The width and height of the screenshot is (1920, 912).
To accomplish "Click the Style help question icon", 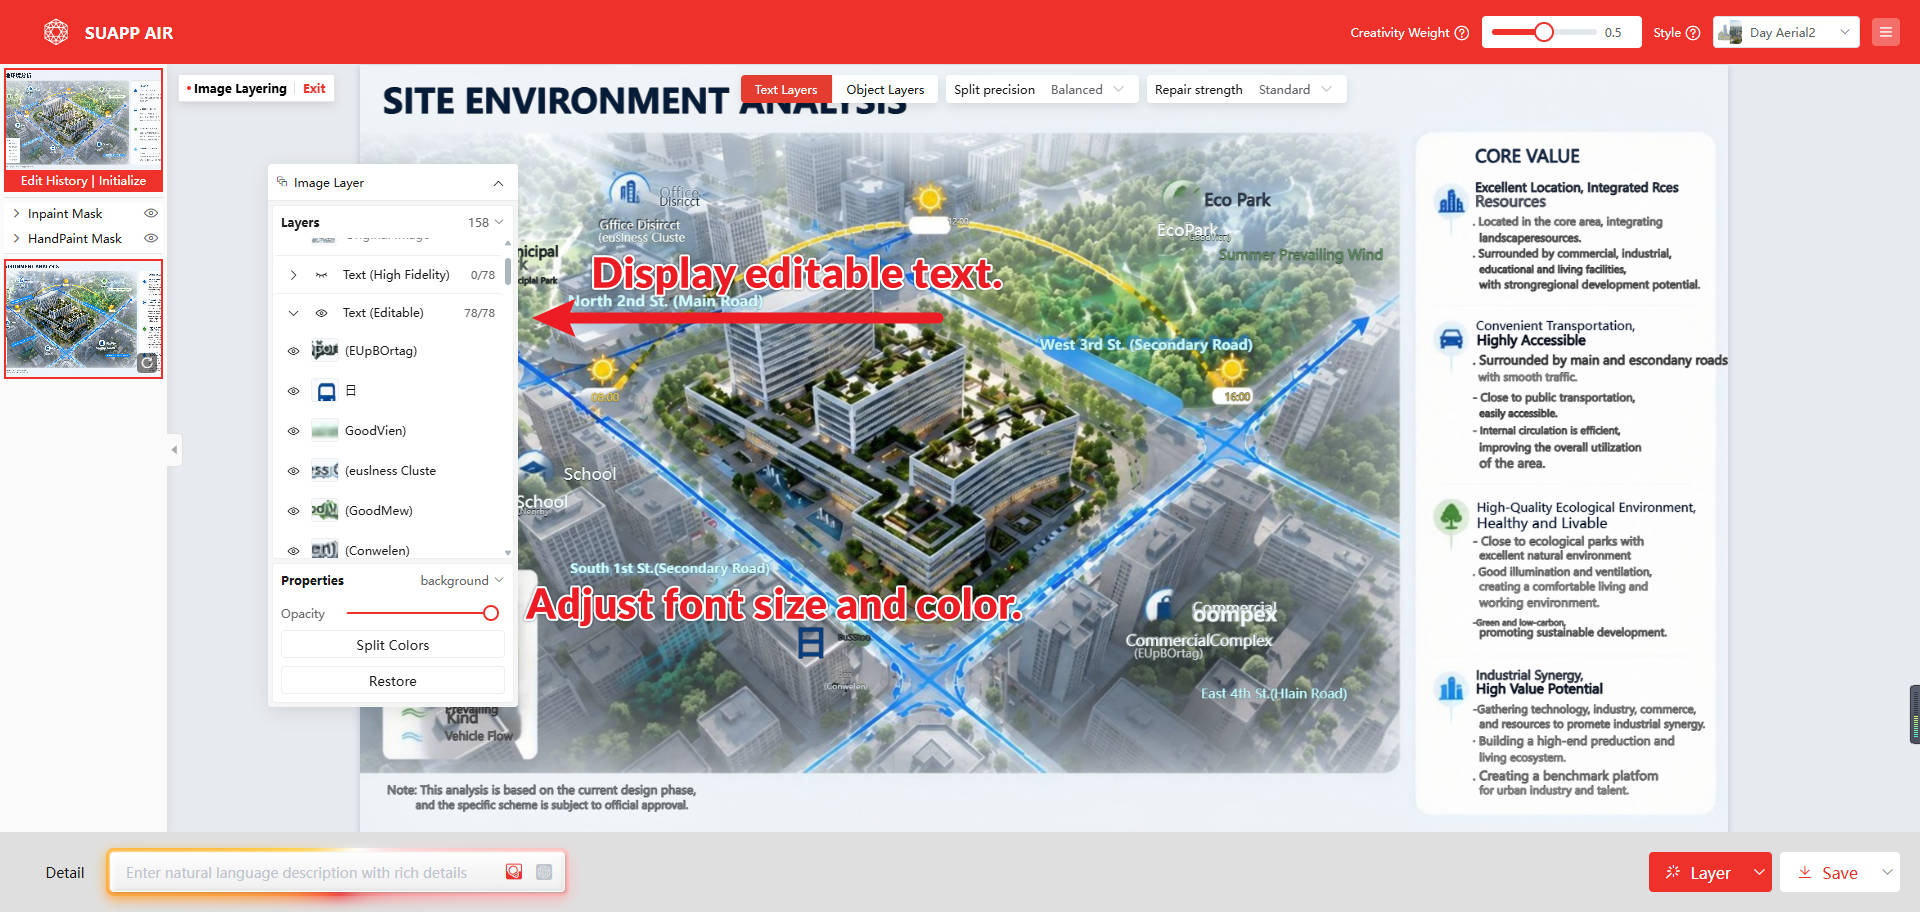I will 1693,33.
